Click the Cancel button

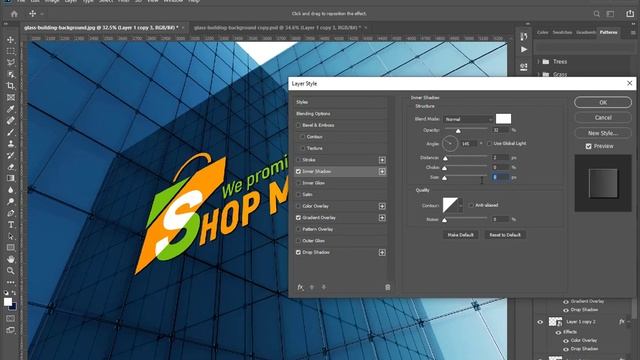(x=603, y=118)
